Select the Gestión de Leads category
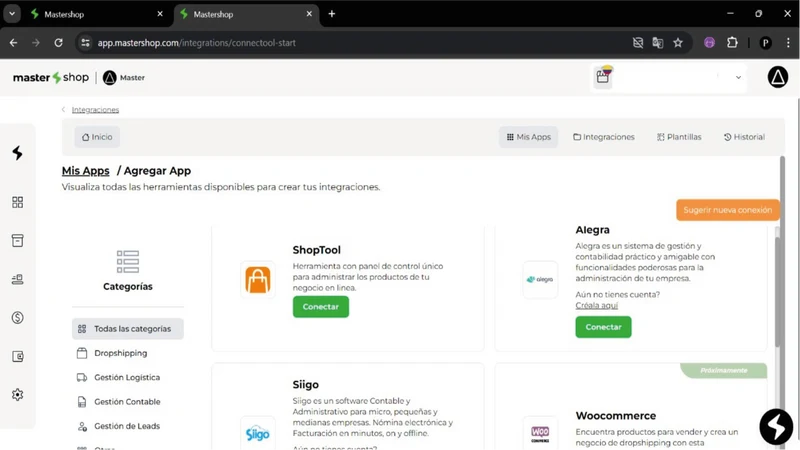The height and width of the screenshot is (450, 800). click(x=118, y=426)
